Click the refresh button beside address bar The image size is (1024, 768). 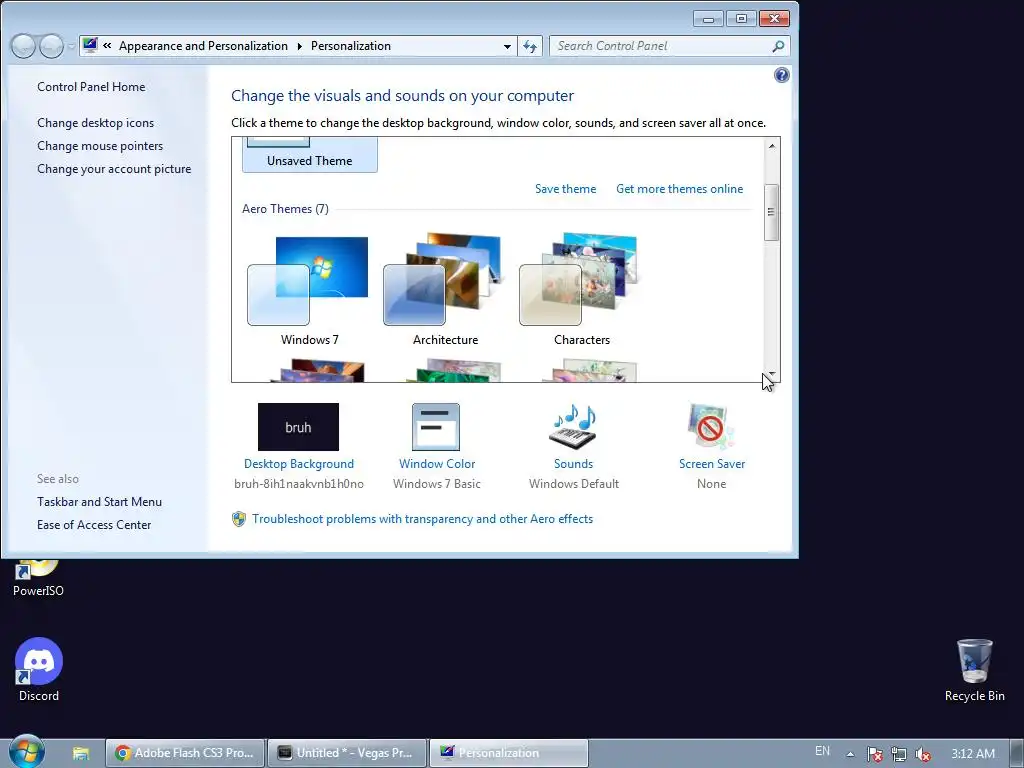[x=530, y=46]
